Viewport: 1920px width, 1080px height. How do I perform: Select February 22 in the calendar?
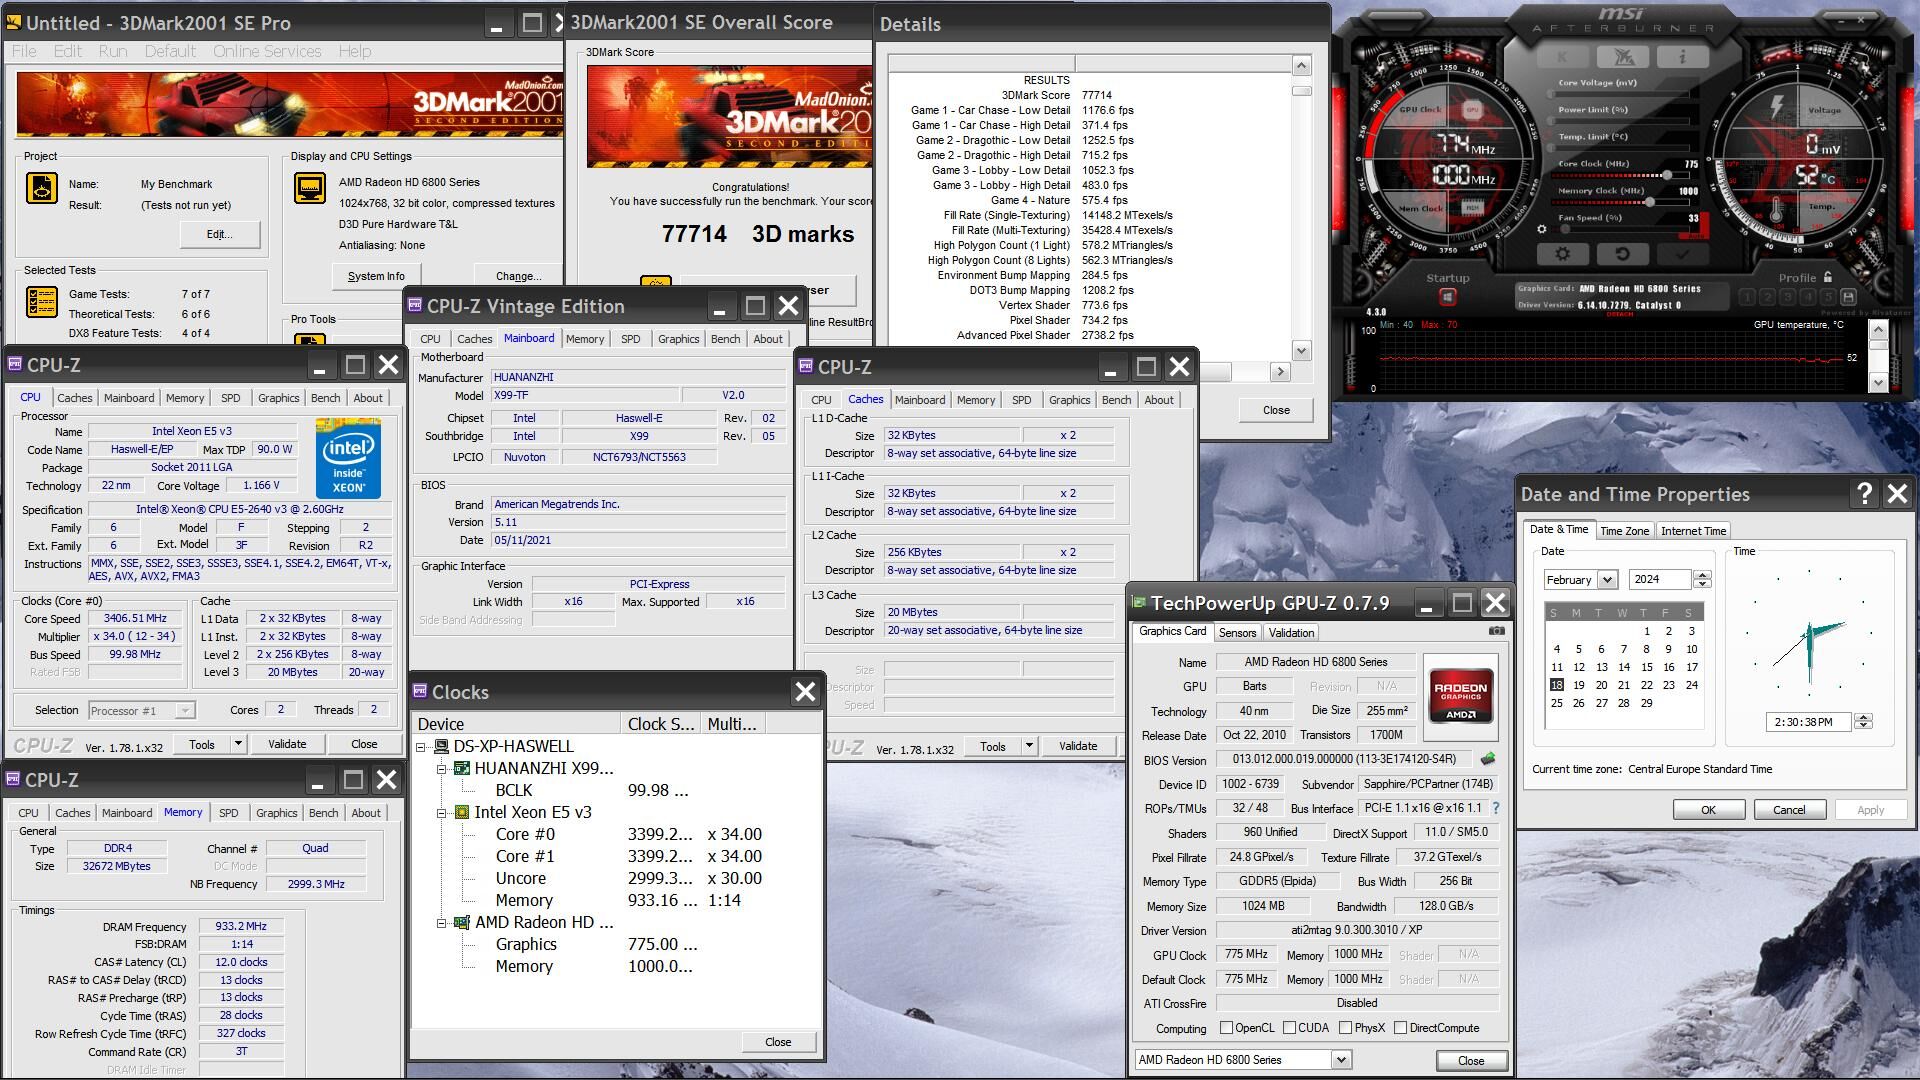pyautogui.click(x=1645, y=685)
